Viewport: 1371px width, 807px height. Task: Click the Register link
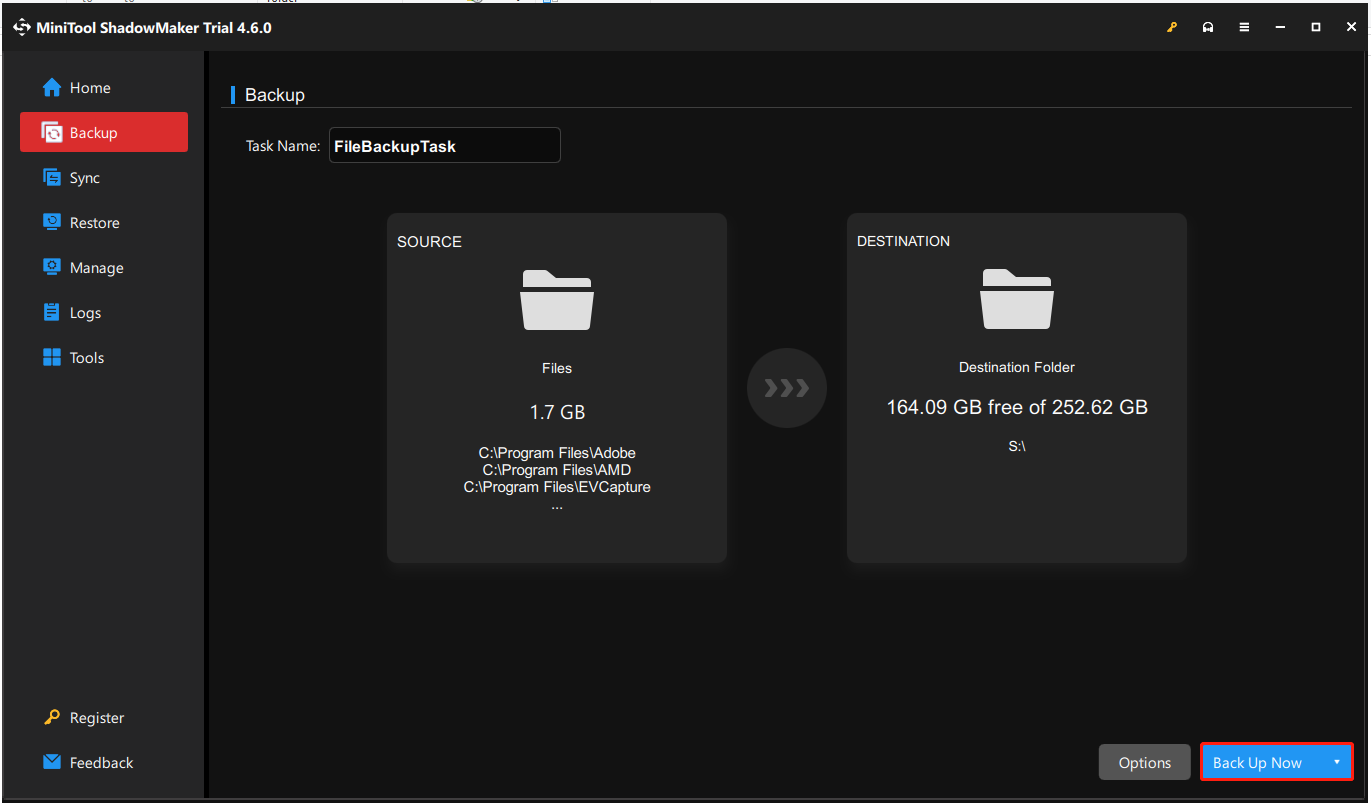point(84,718)
